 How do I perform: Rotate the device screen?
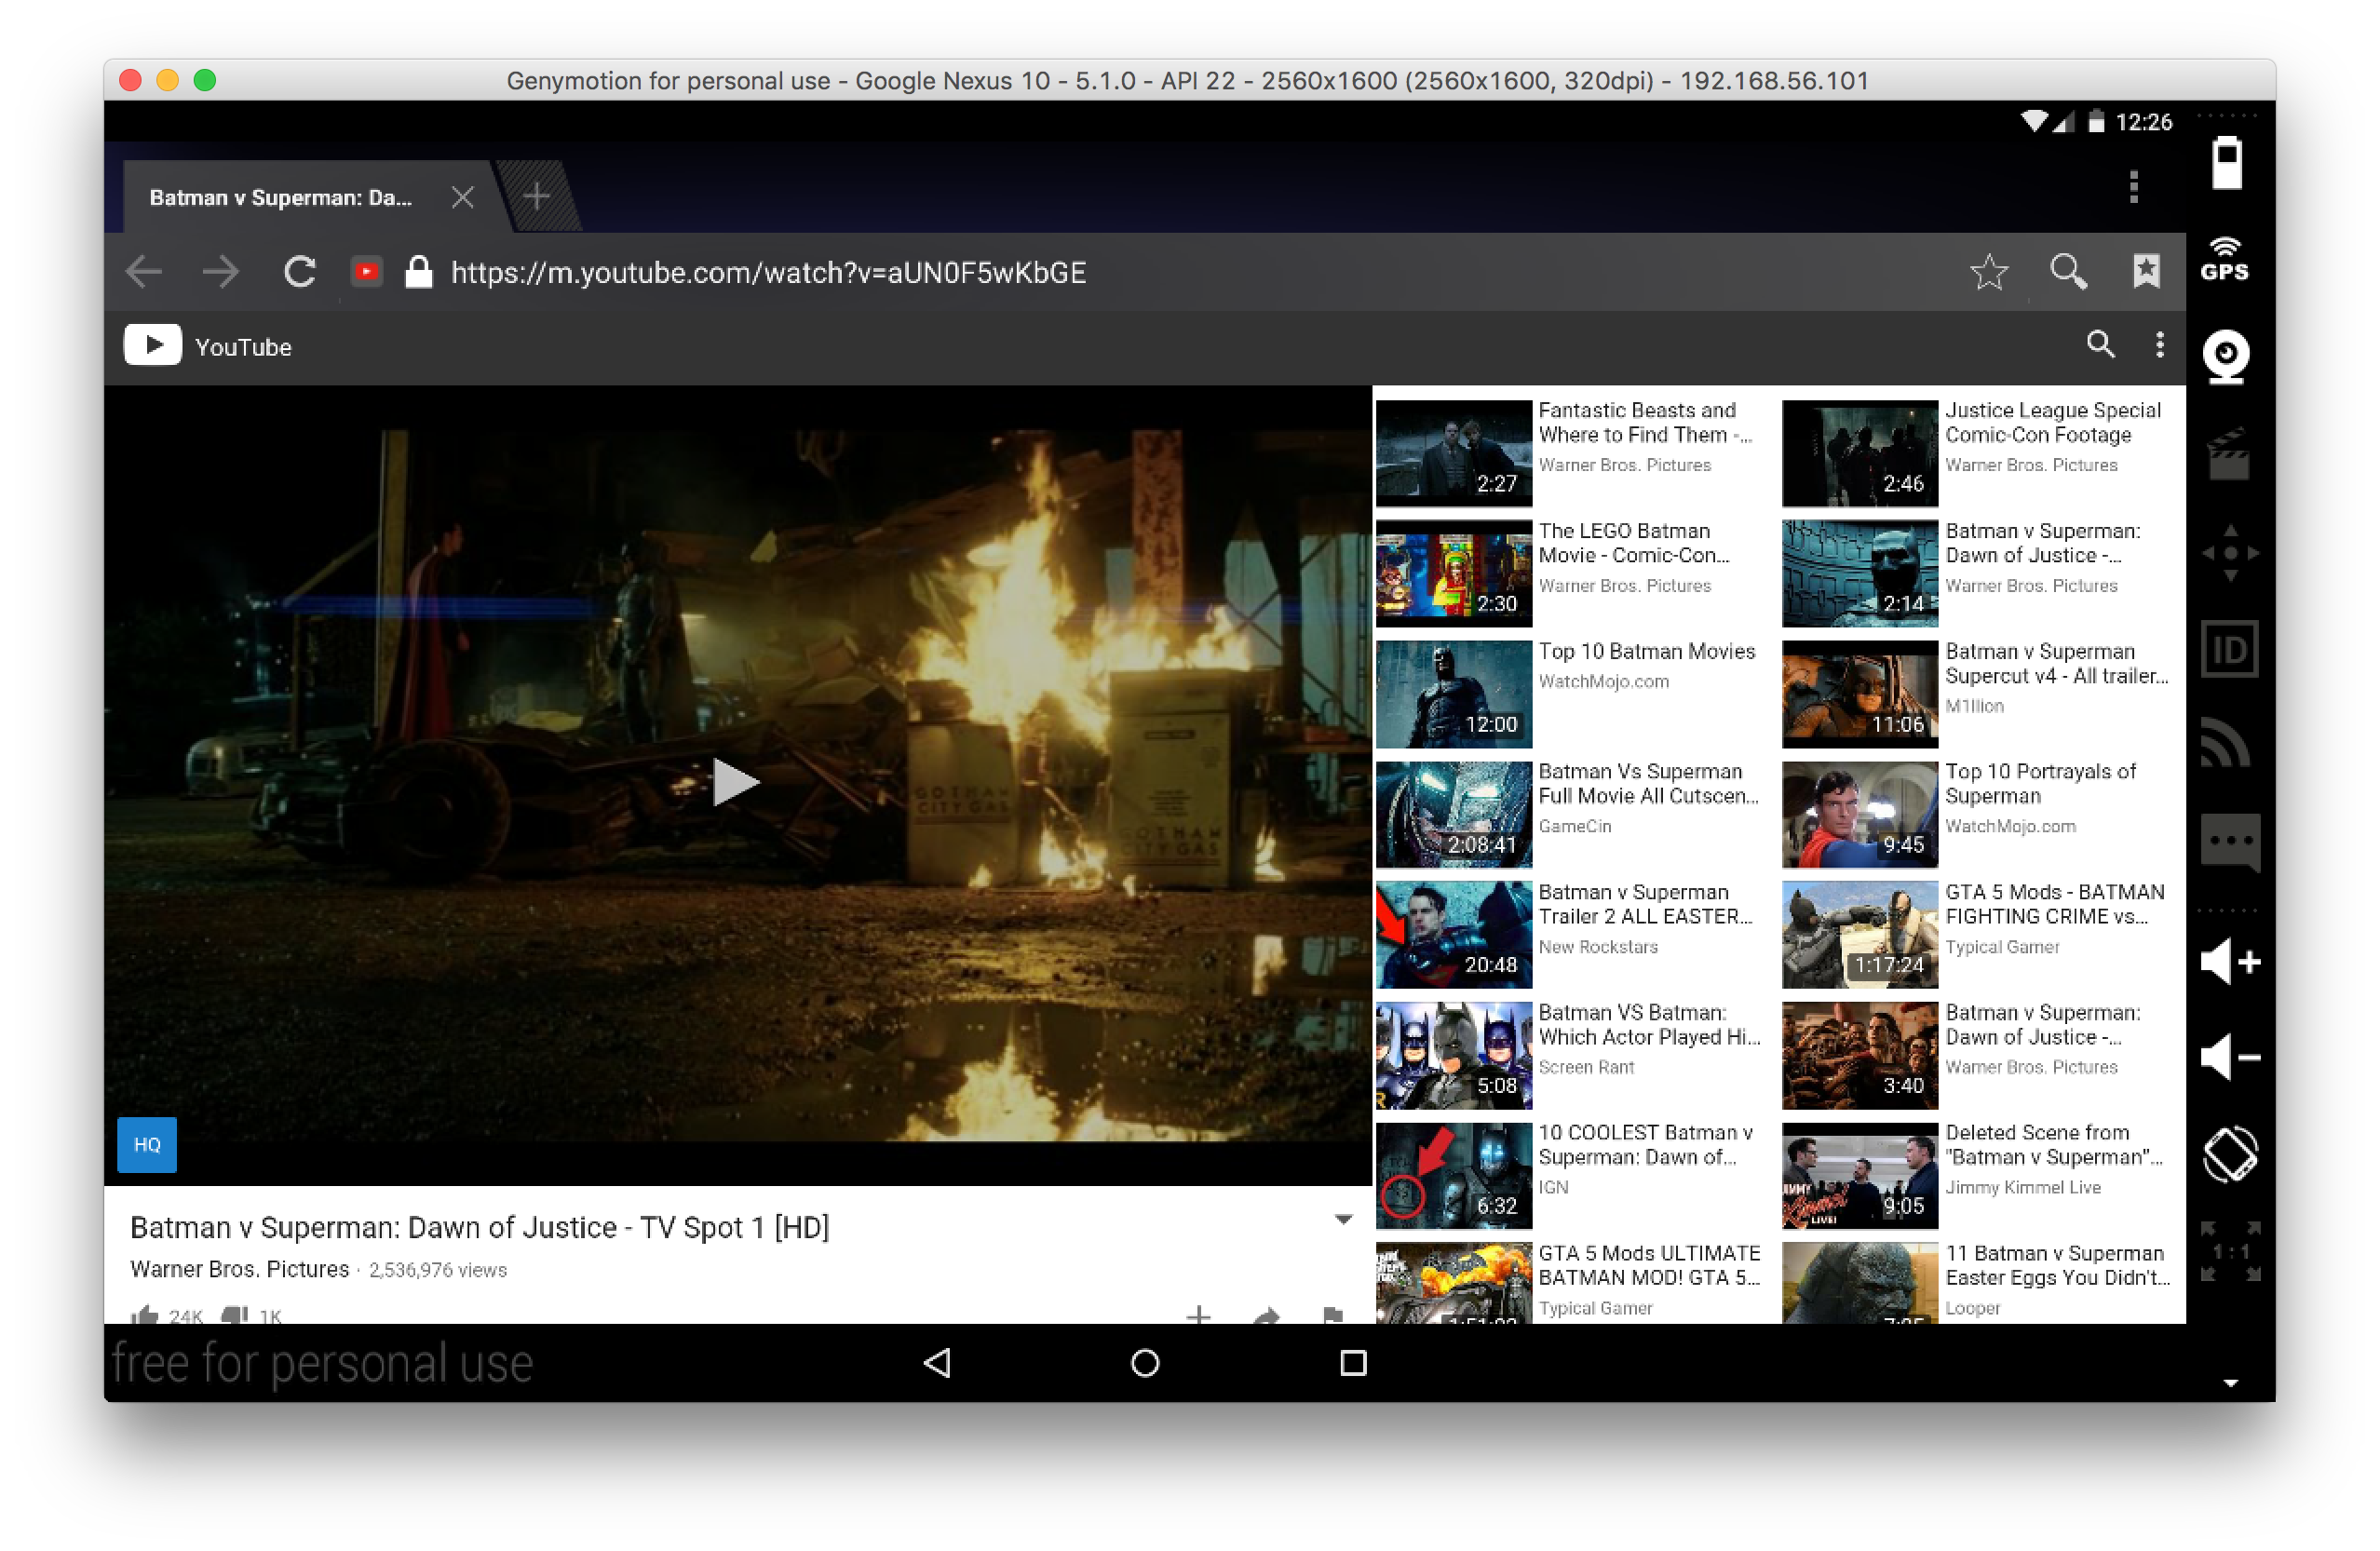[2229, 1154]
